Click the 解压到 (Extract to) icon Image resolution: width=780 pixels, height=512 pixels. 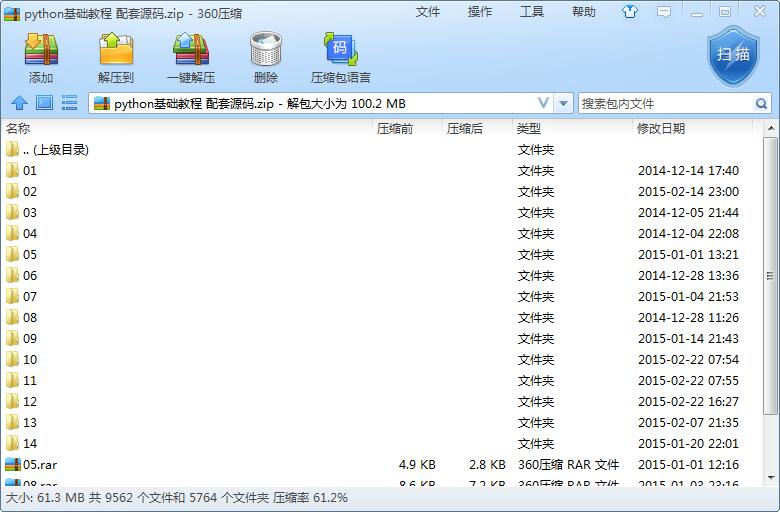point(116,49)
